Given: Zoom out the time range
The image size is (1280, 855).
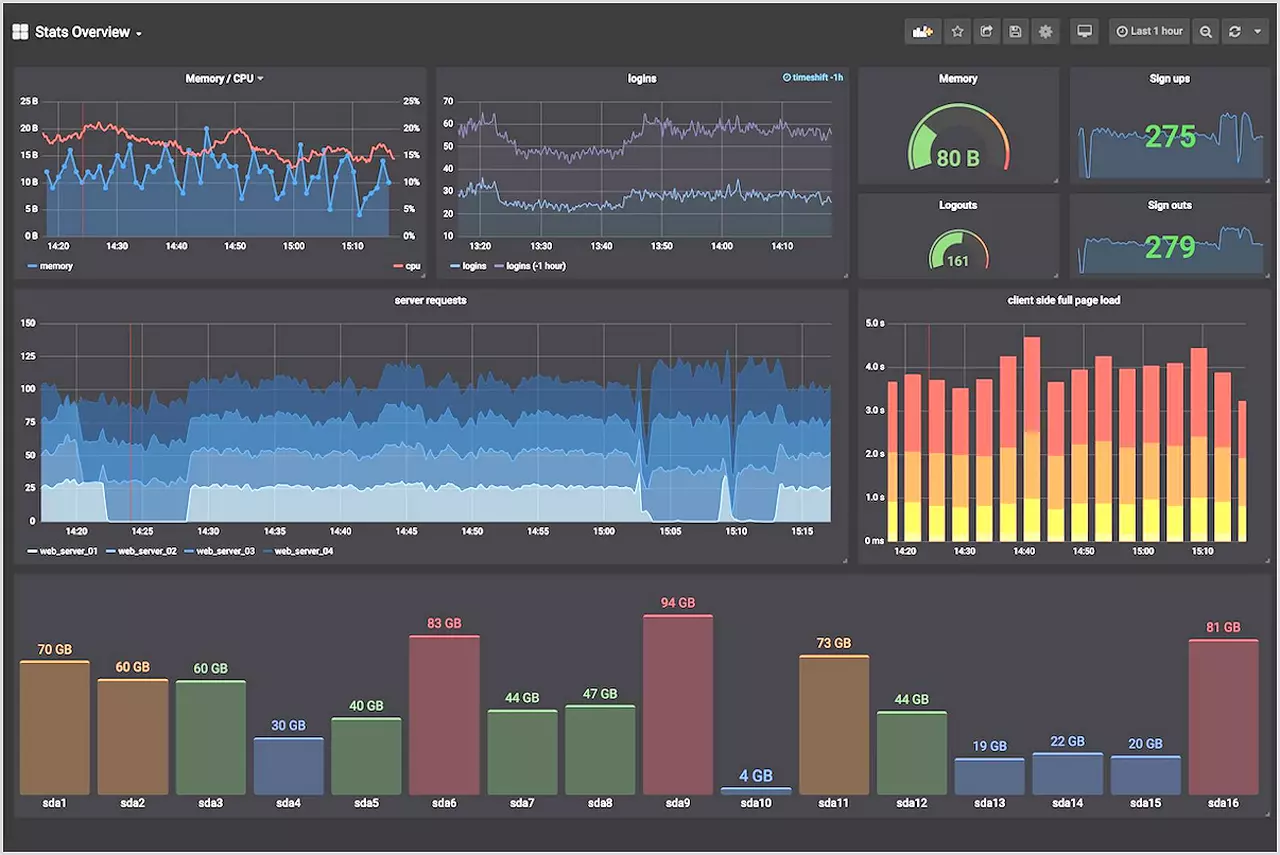Looking at the screenshot, I should point(1206,32).
